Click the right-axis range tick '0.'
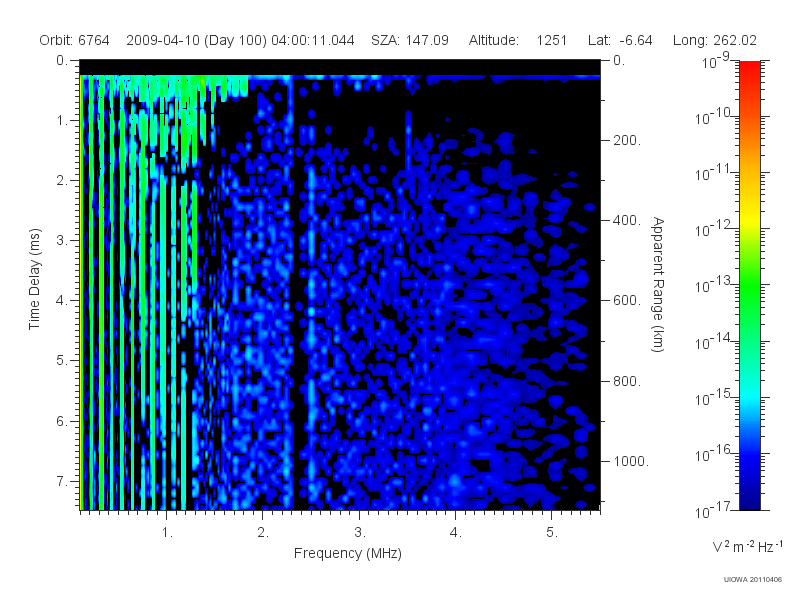This screenshot has height=600, width=800. pyautogui.click(x=619, y=61)
